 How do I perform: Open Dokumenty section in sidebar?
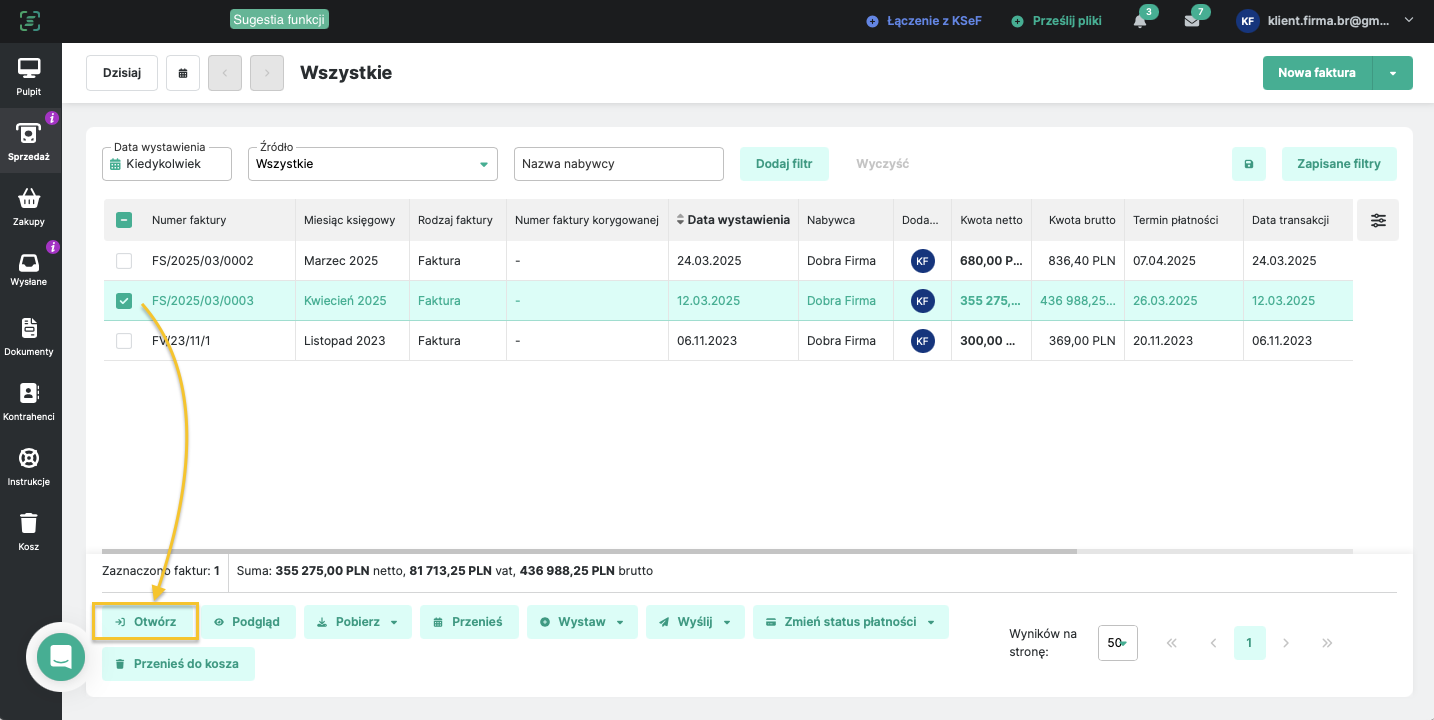pos(30,337)
